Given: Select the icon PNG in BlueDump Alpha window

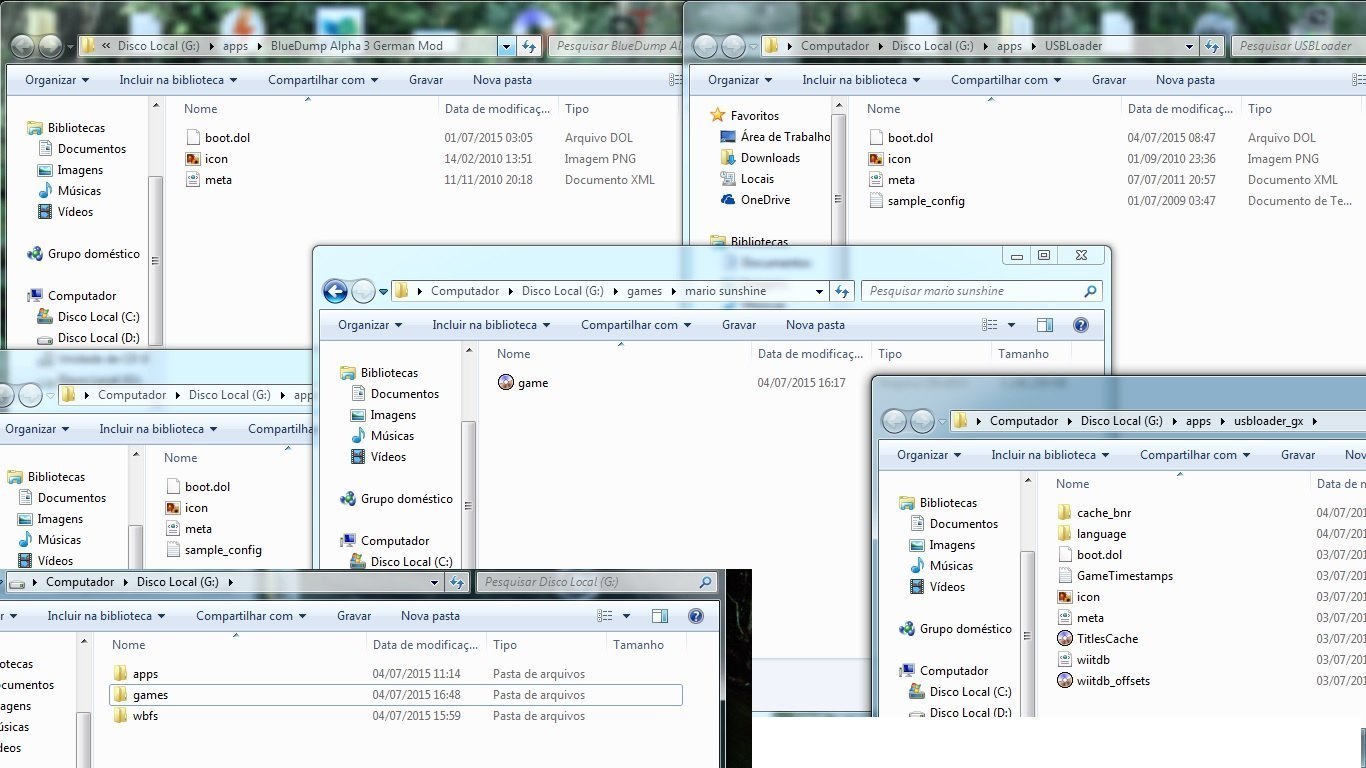Looking at the screenshot, I should pos(207,159).
